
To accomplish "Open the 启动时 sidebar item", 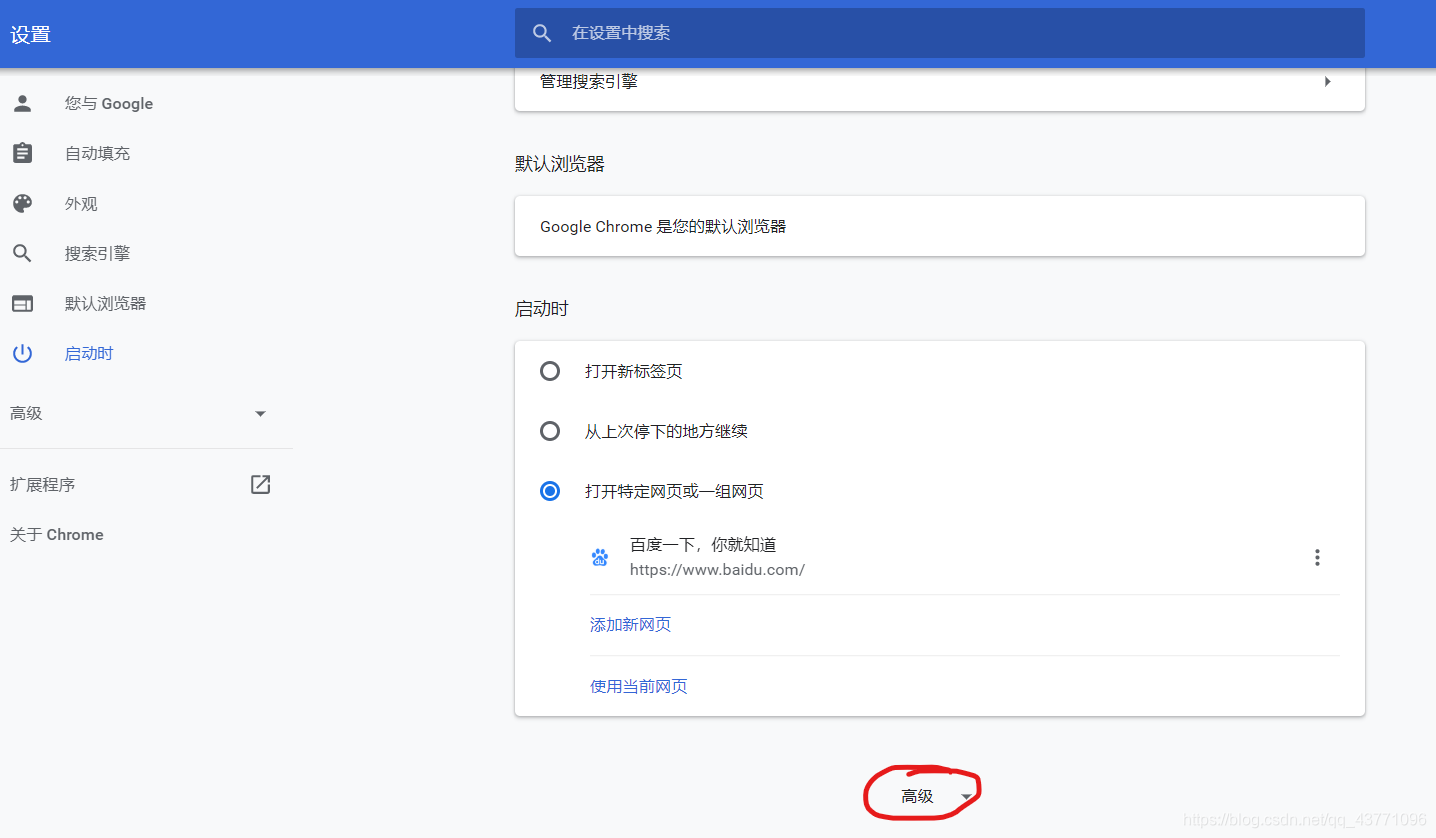I will tap(89, 353).
